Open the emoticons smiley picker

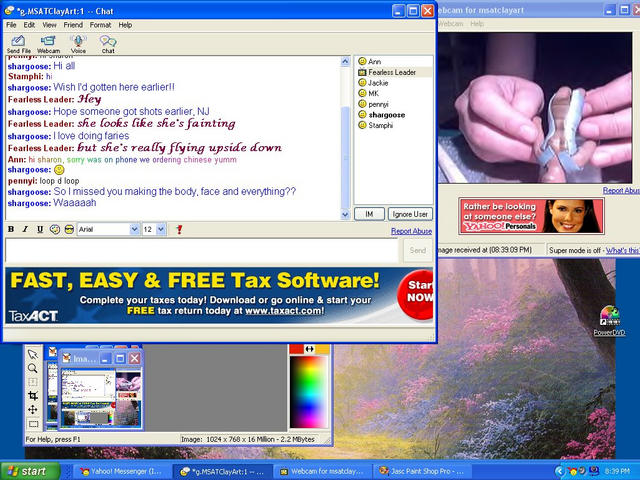click(69, 229)
